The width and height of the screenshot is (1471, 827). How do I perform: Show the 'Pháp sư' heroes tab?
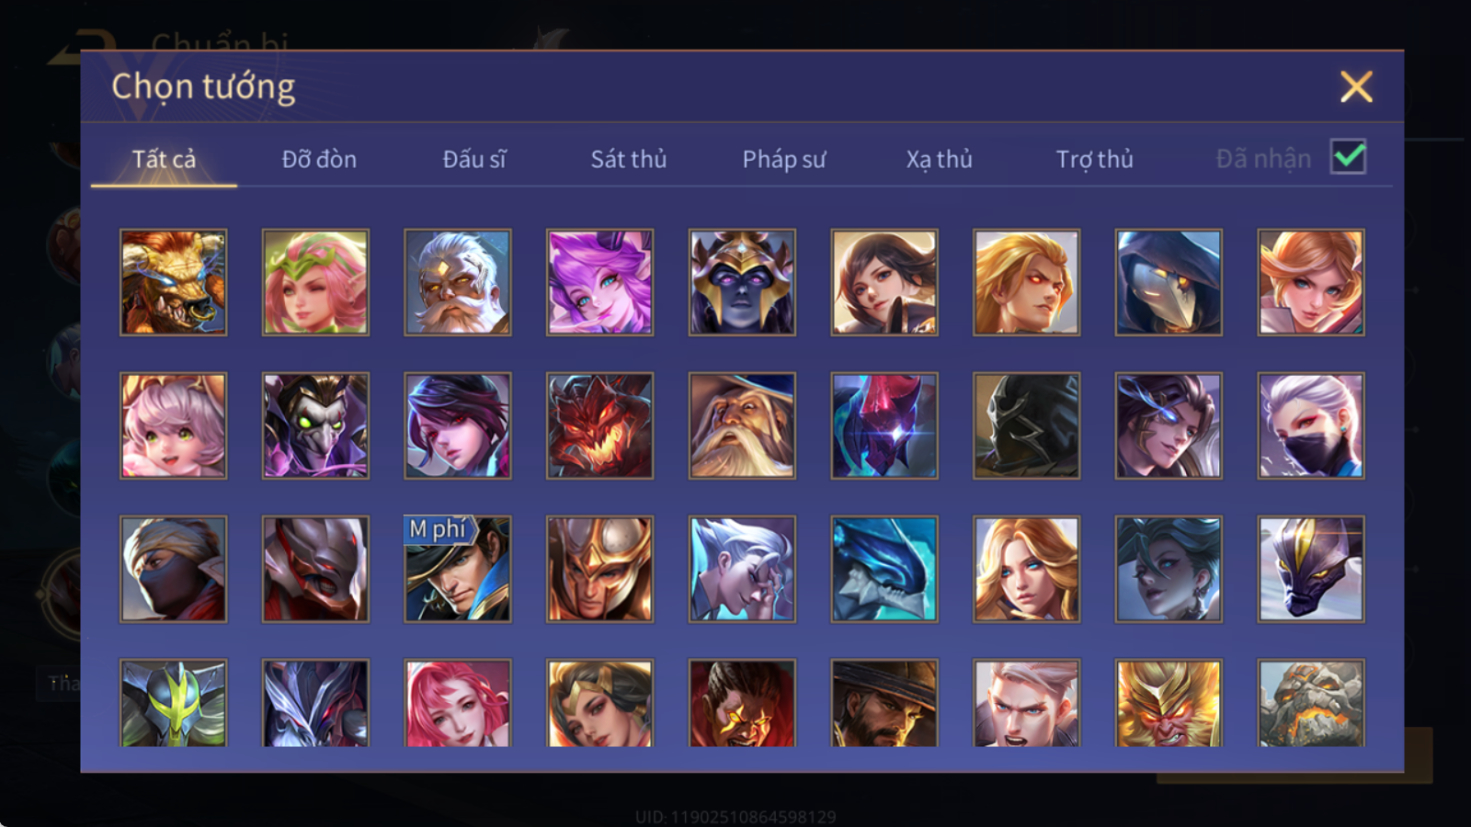click(784, 159)
